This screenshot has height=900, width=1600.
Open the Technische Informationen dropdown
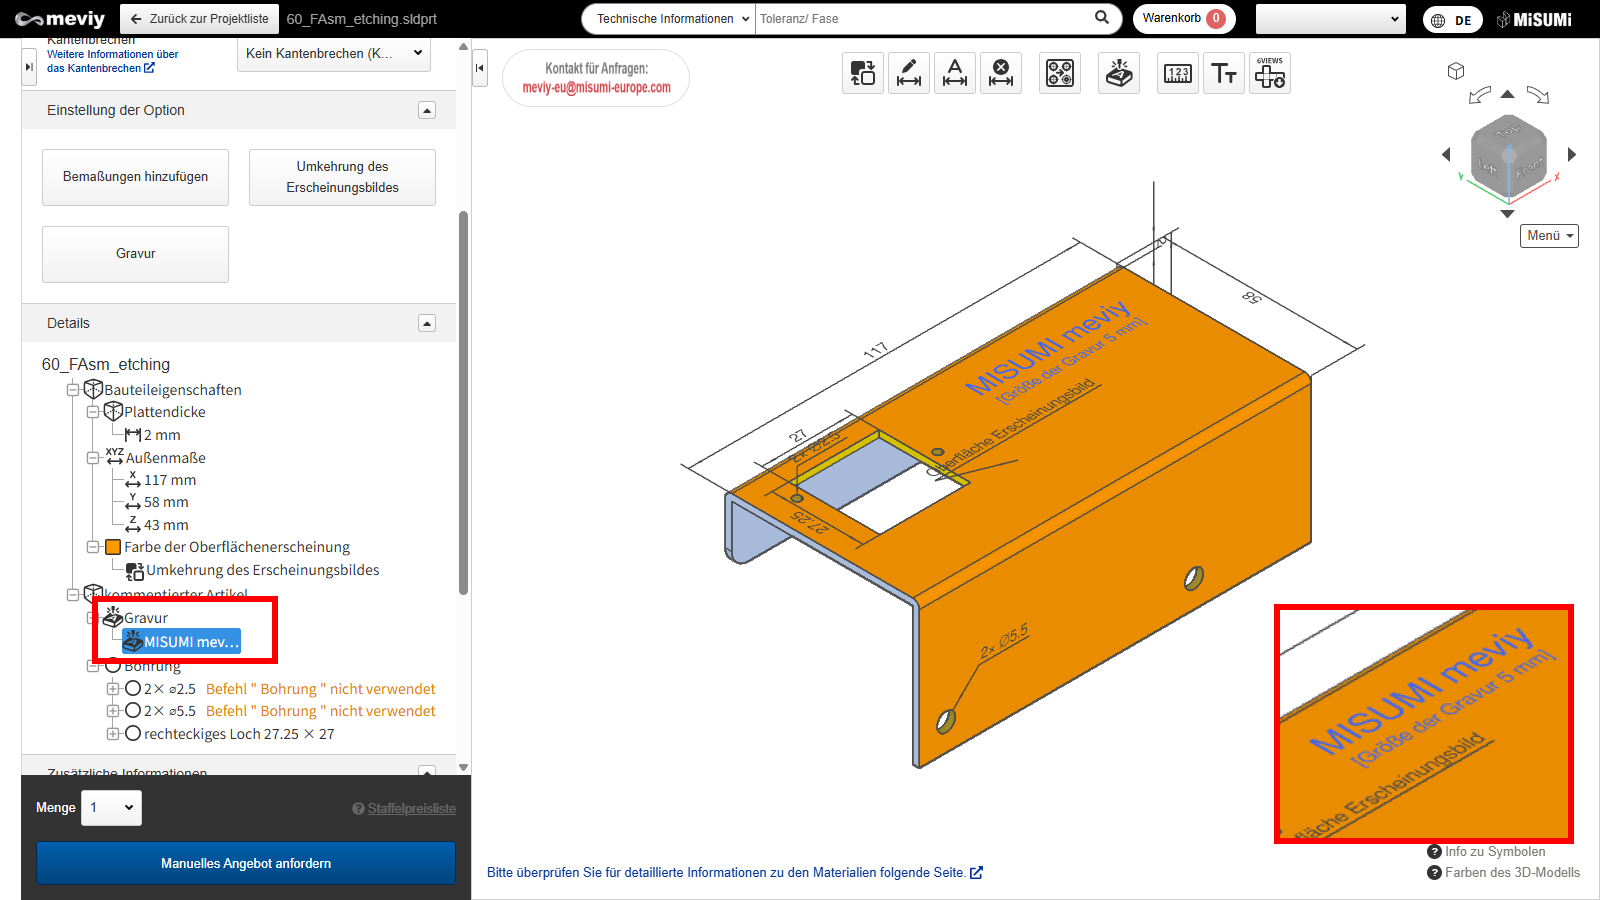tap(668, 19)
